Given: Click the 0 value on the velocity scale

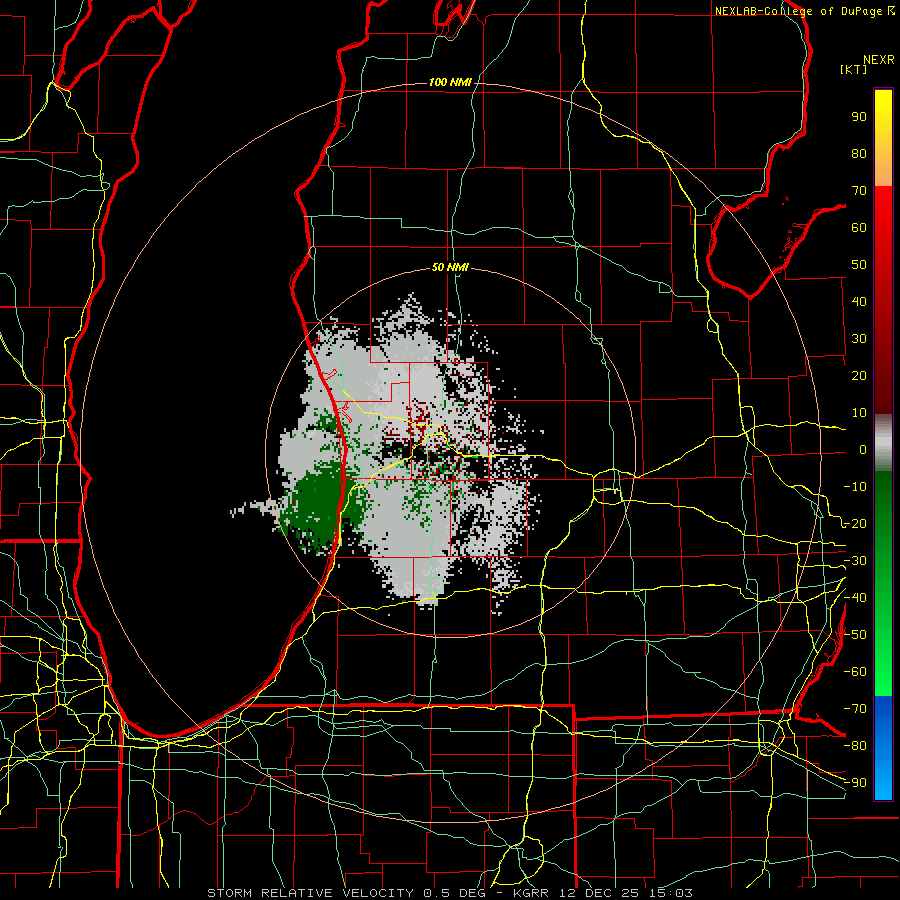Looking at the screenshot, I should 863,449.
